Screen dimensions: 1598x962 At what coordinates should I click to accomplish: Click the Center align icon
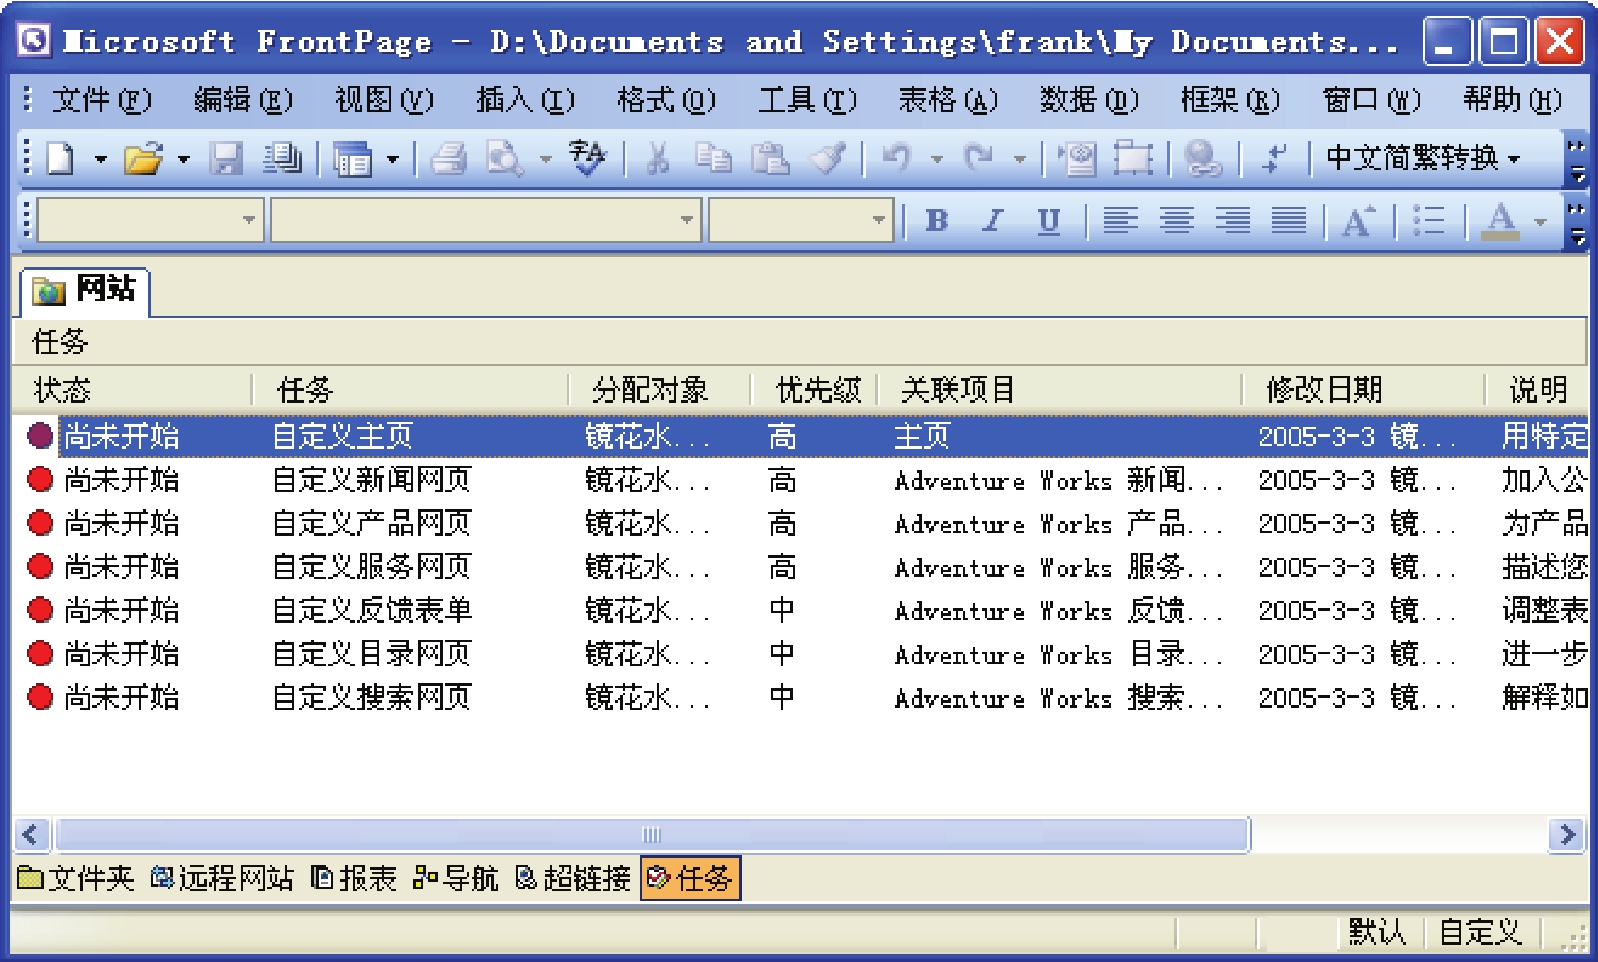point(1176,220)
